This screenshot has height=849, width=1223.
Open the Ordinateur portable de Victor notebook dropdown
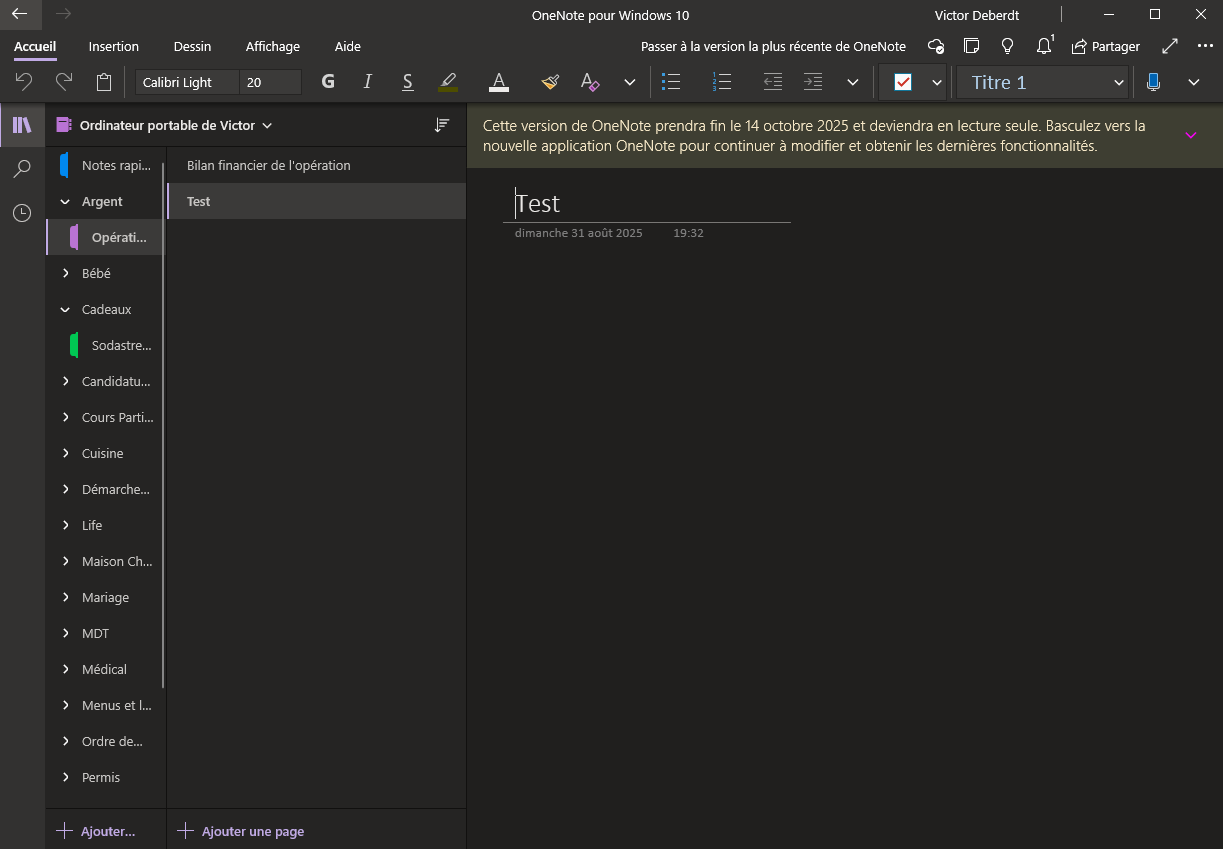(165, 125)
